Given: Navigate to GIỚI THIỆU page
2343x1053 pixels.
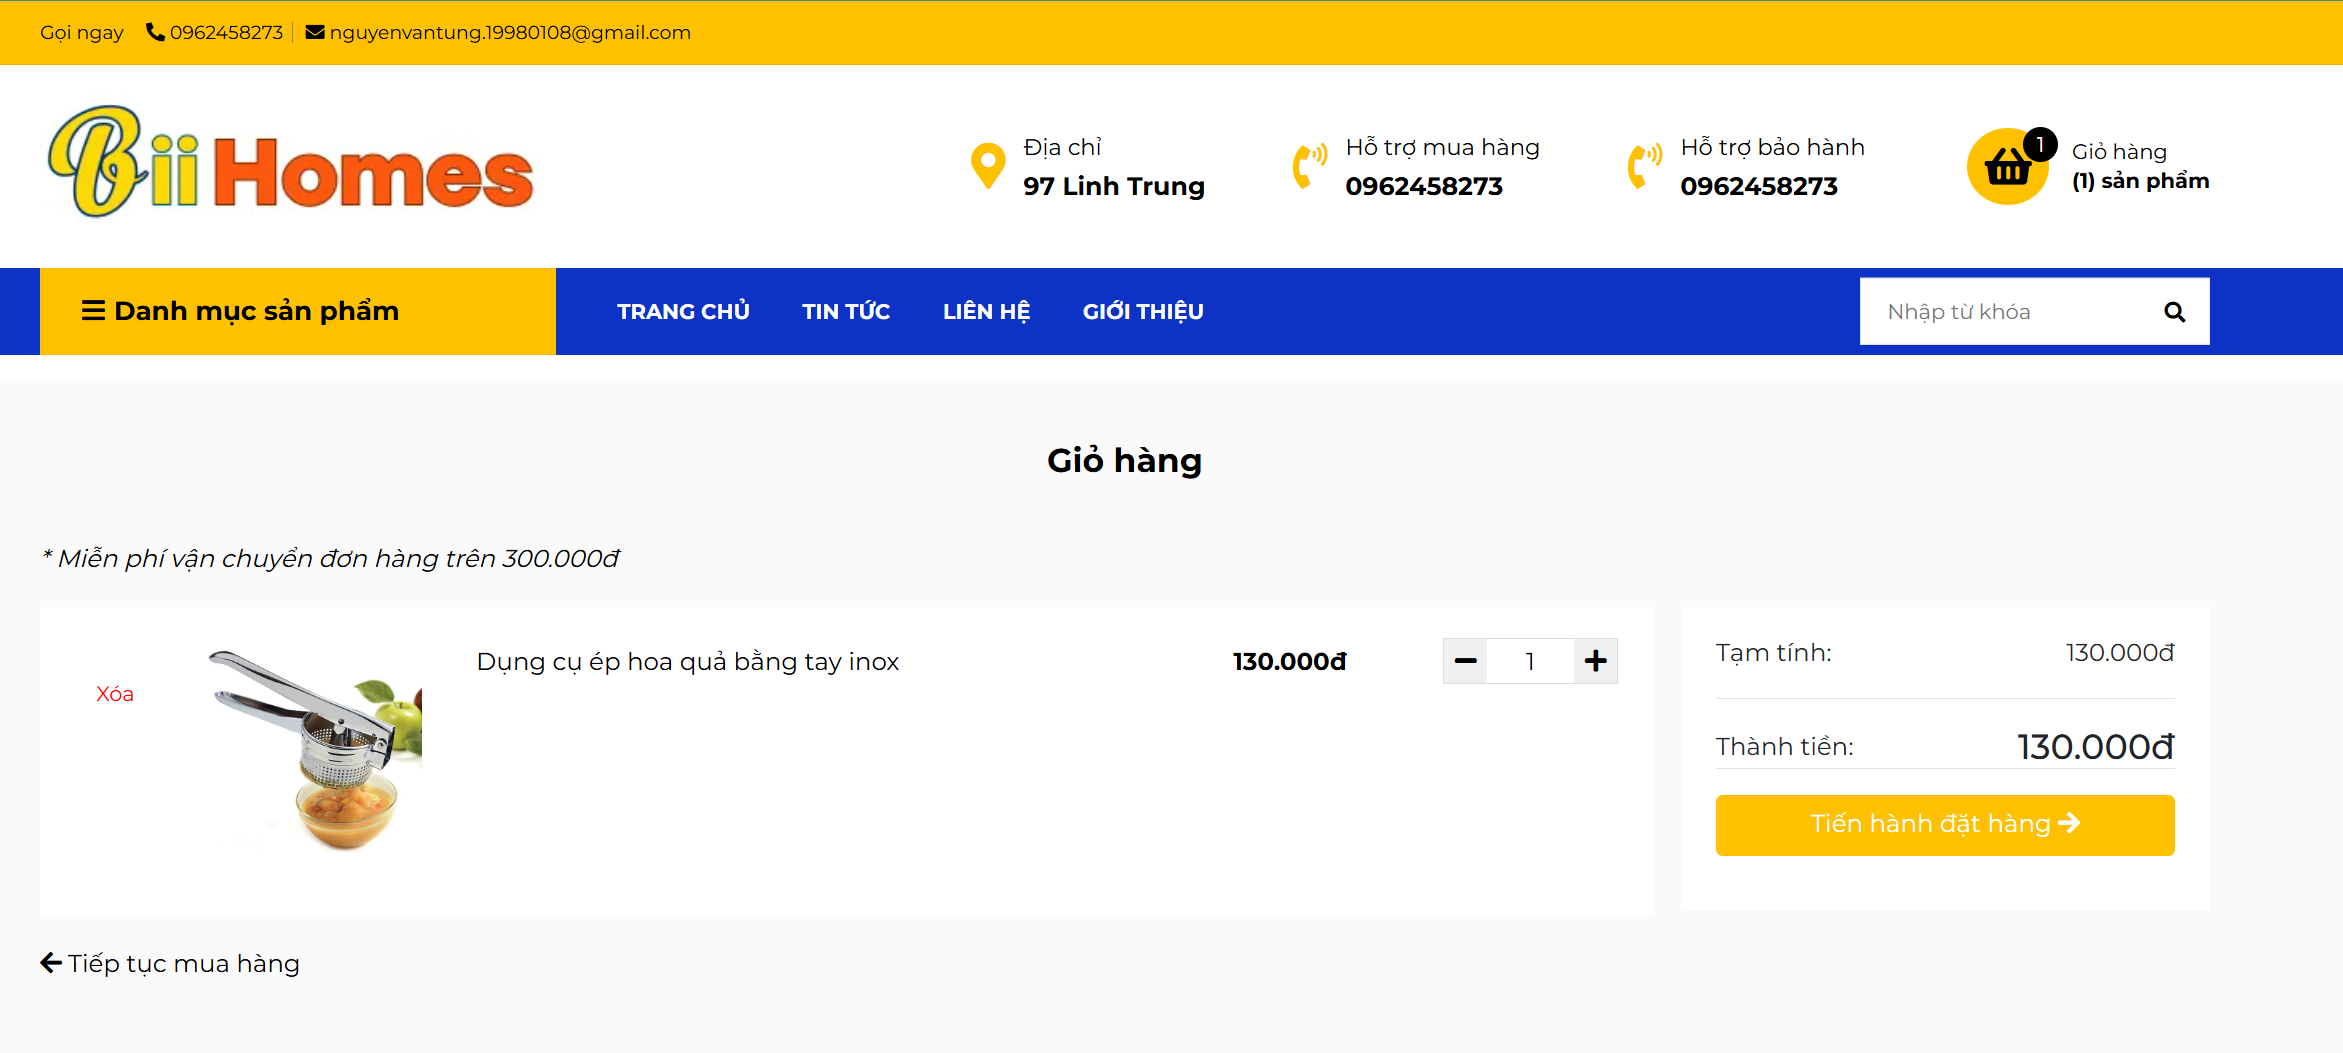Looking at the screenshot, I should [x=1142, y=312].
